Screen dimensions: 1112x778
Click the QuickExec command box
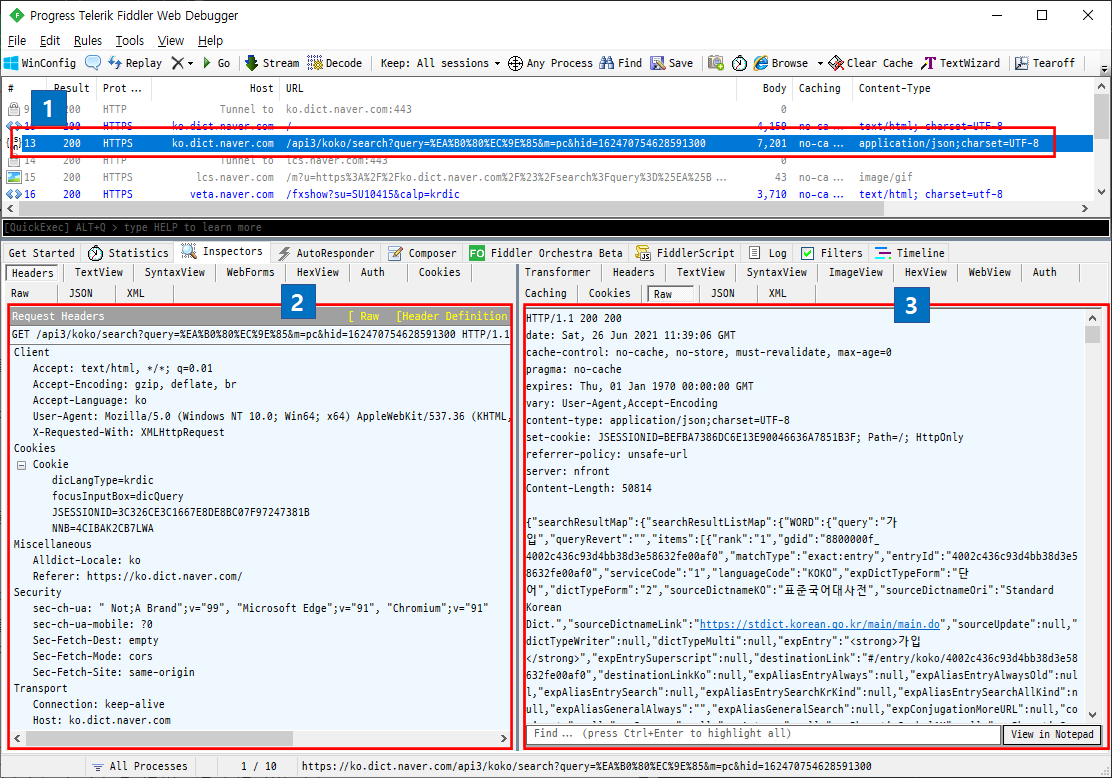click(x=555, y=227)
